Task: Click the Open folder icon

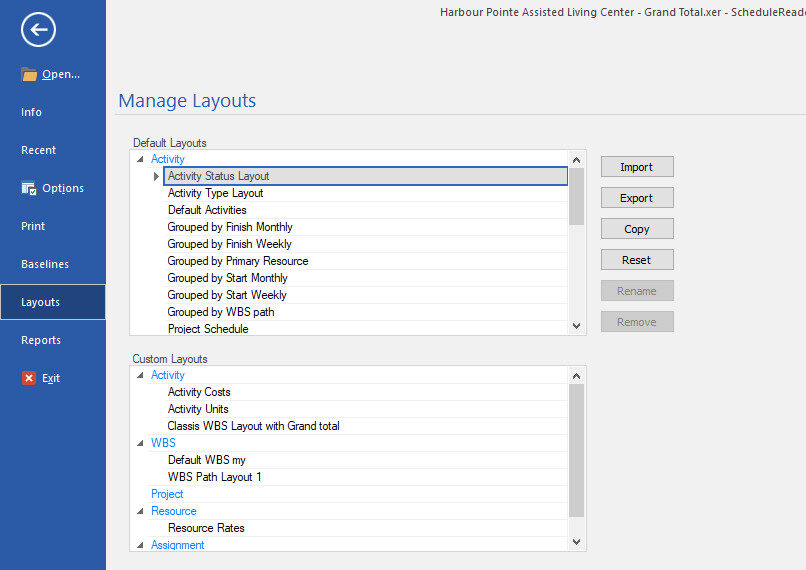Action: [29, 75]
